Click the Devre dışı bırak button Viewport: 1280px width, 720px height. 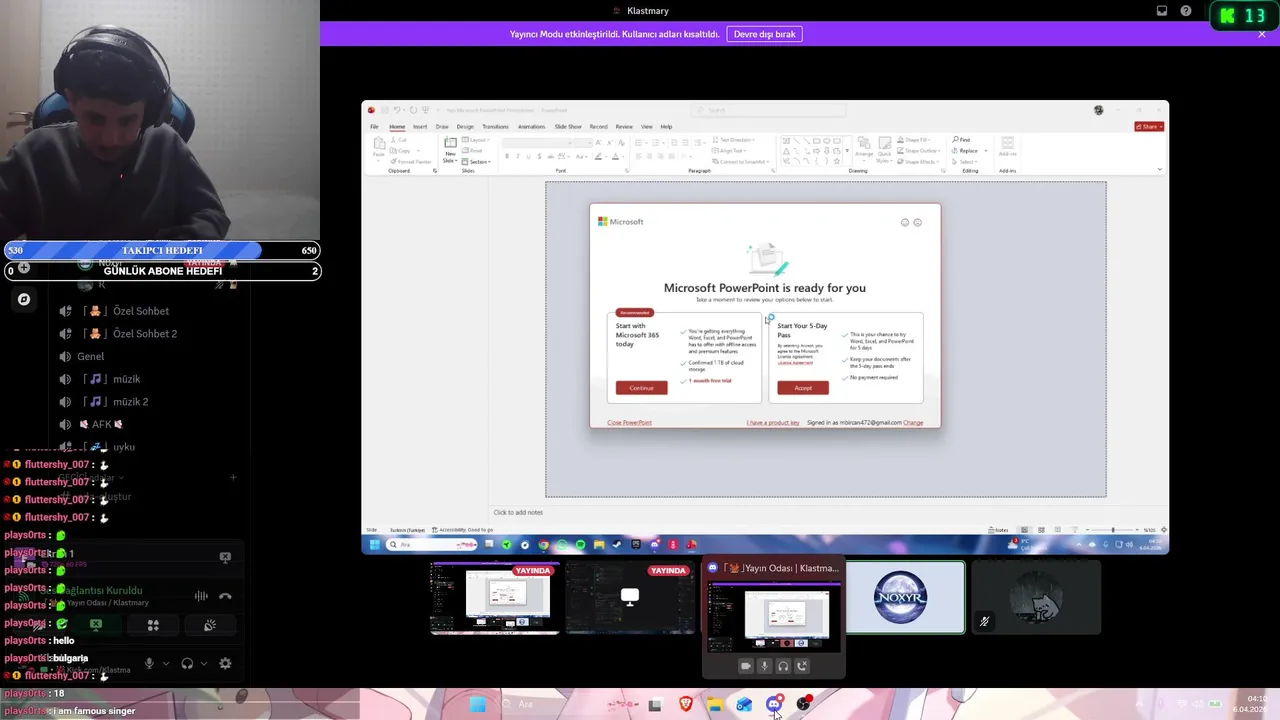(x=765, y=34)
